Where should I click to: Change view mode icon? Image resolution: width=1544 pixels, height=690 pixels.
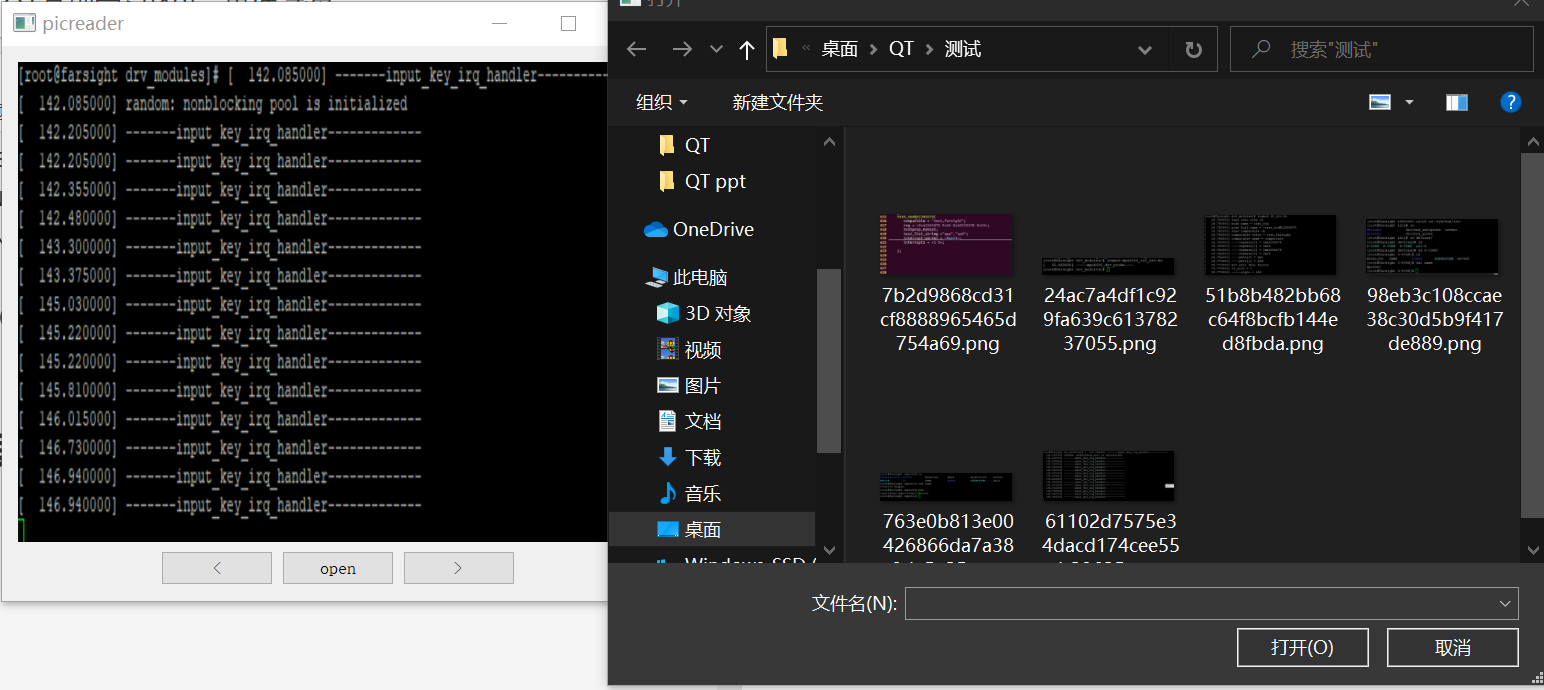pos(1380,102)
